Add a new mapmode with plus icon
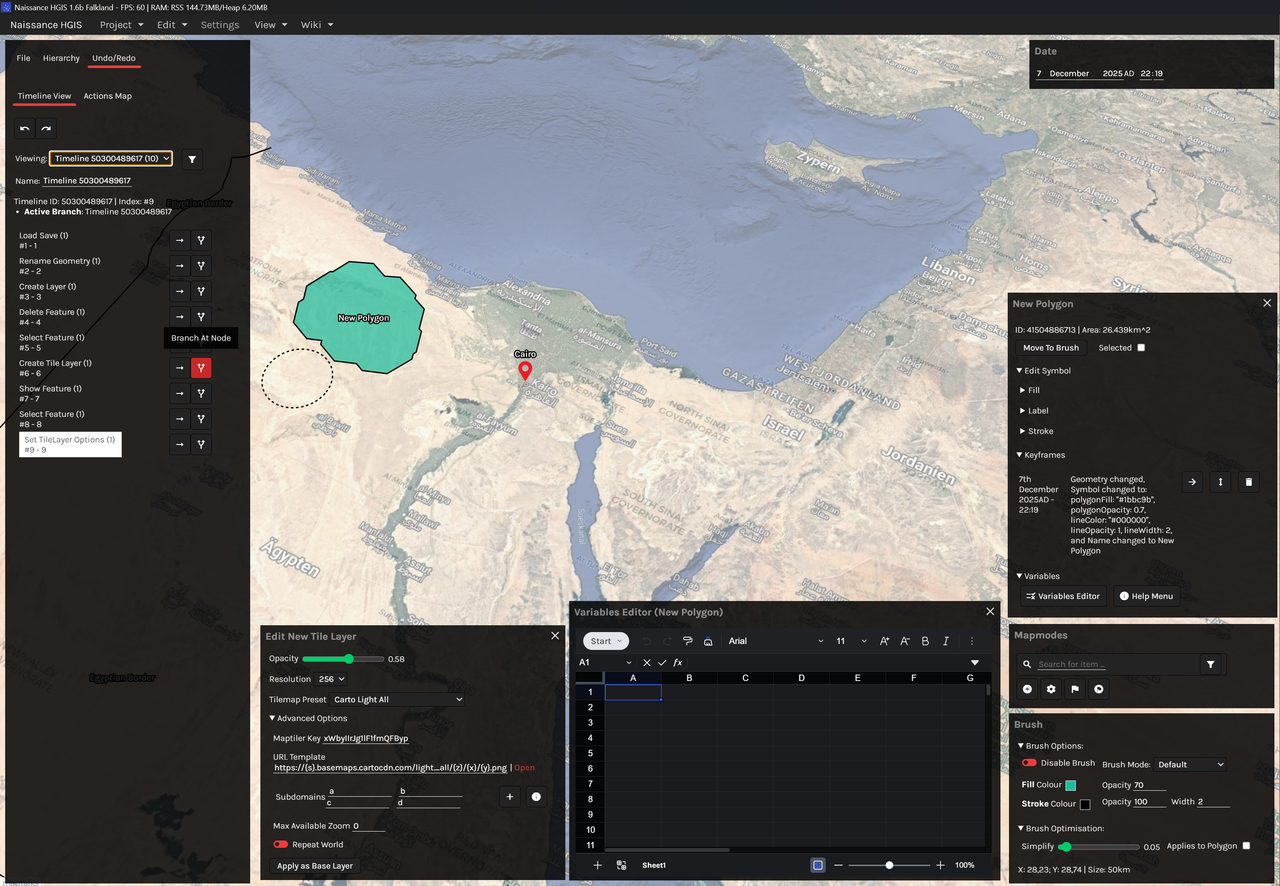The height and width of the screenshot is (886, 1280). (x=1027, y=689)
